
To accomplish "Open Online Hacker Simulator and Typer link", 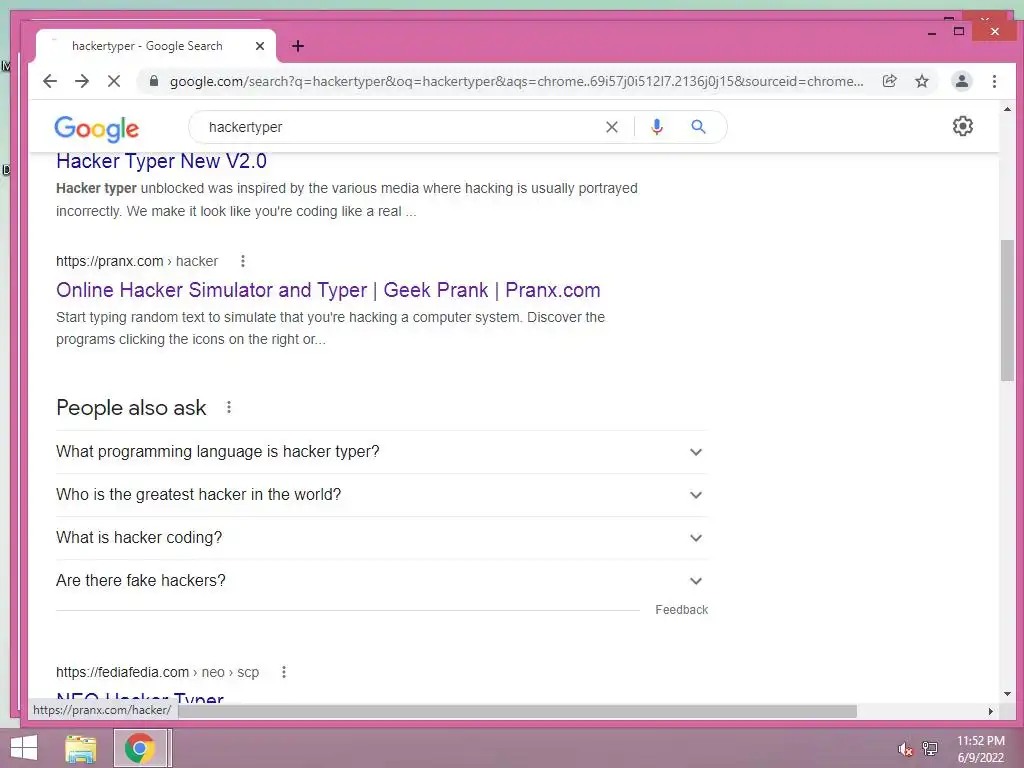I will pos(328,290).
